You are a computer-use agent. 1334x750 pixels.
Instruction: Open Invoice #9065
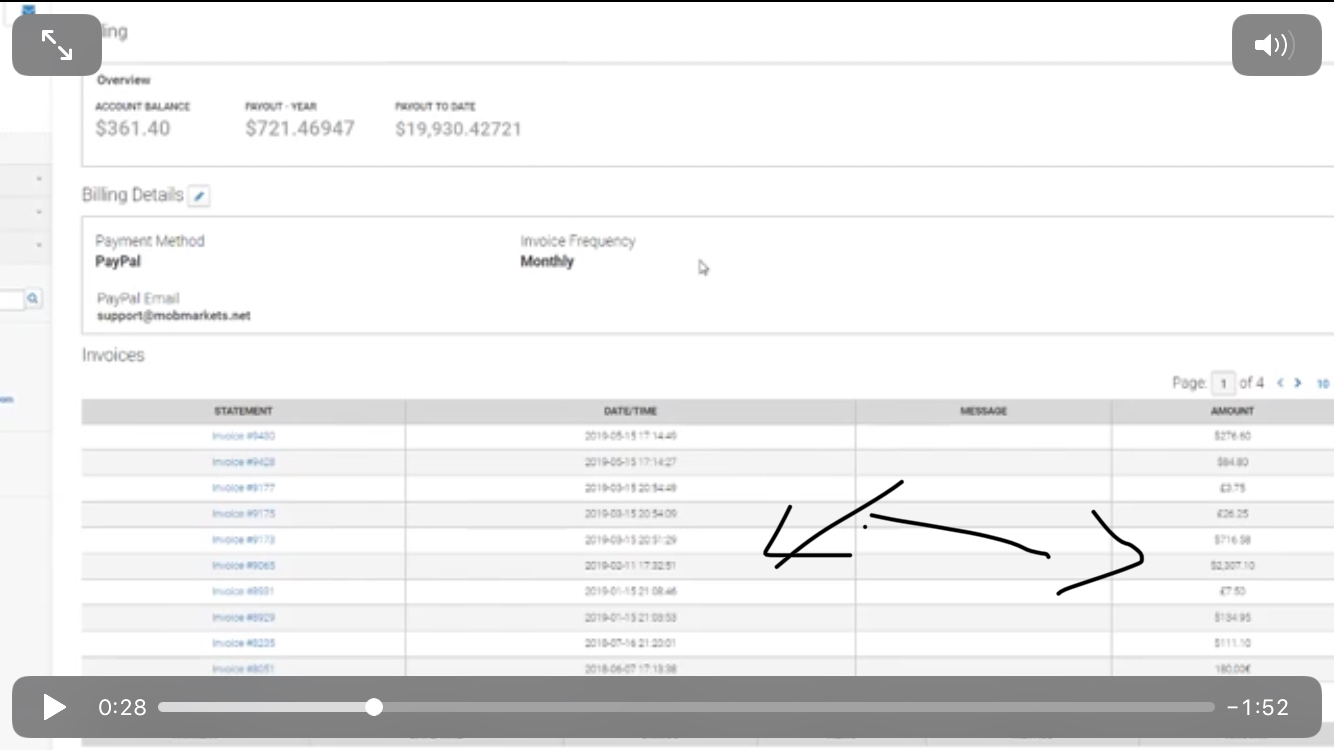pos(243,566)
